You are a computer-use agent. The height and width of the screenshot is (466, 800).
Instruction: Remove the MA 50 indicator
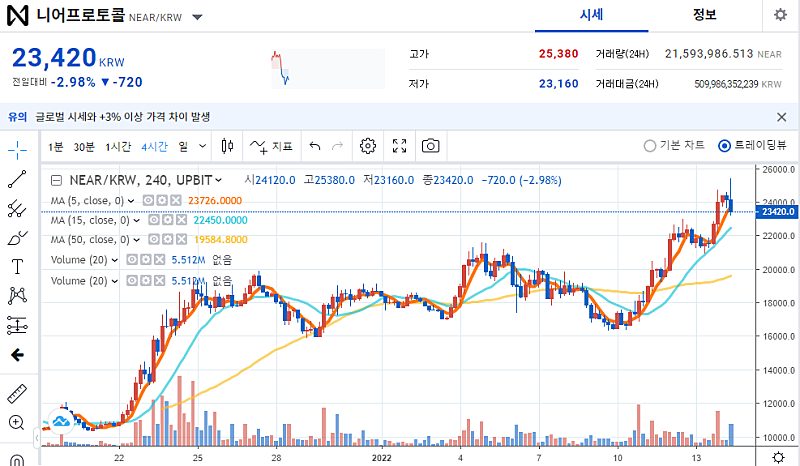pos(181,239)
